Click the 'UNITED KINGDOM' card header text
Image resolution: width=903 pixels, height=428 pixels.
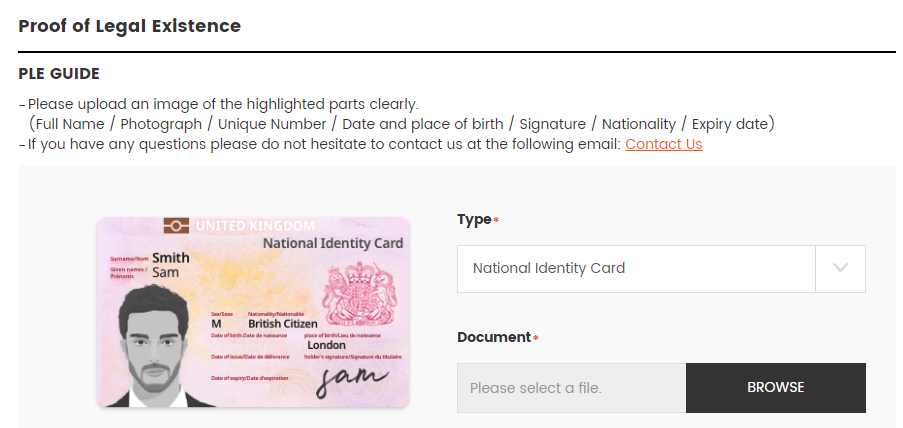point(255,226)
